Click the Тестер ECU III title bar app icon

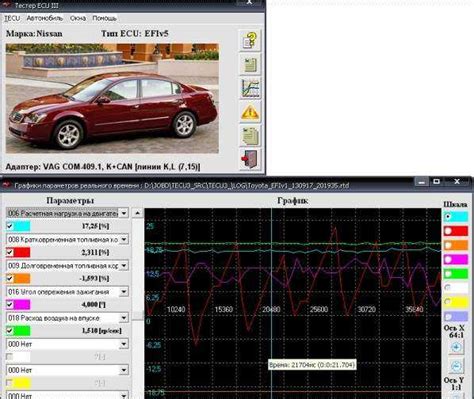[x=6, y=5]
